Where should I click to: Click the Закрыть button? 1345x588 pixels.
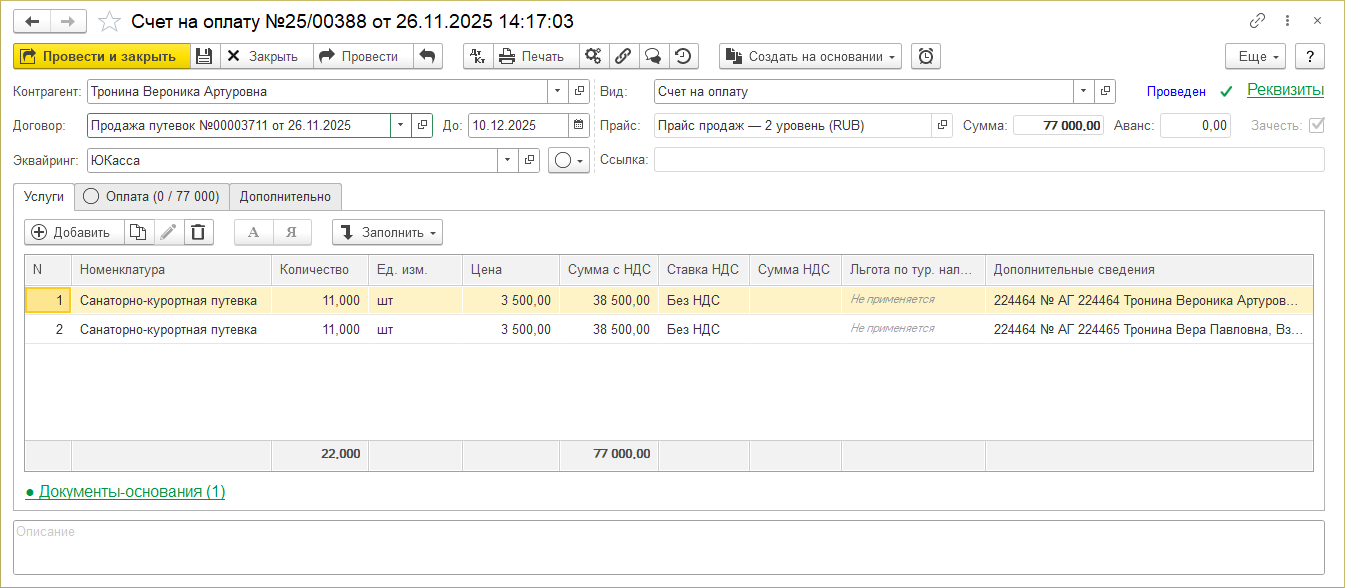(x=265, y=56)
